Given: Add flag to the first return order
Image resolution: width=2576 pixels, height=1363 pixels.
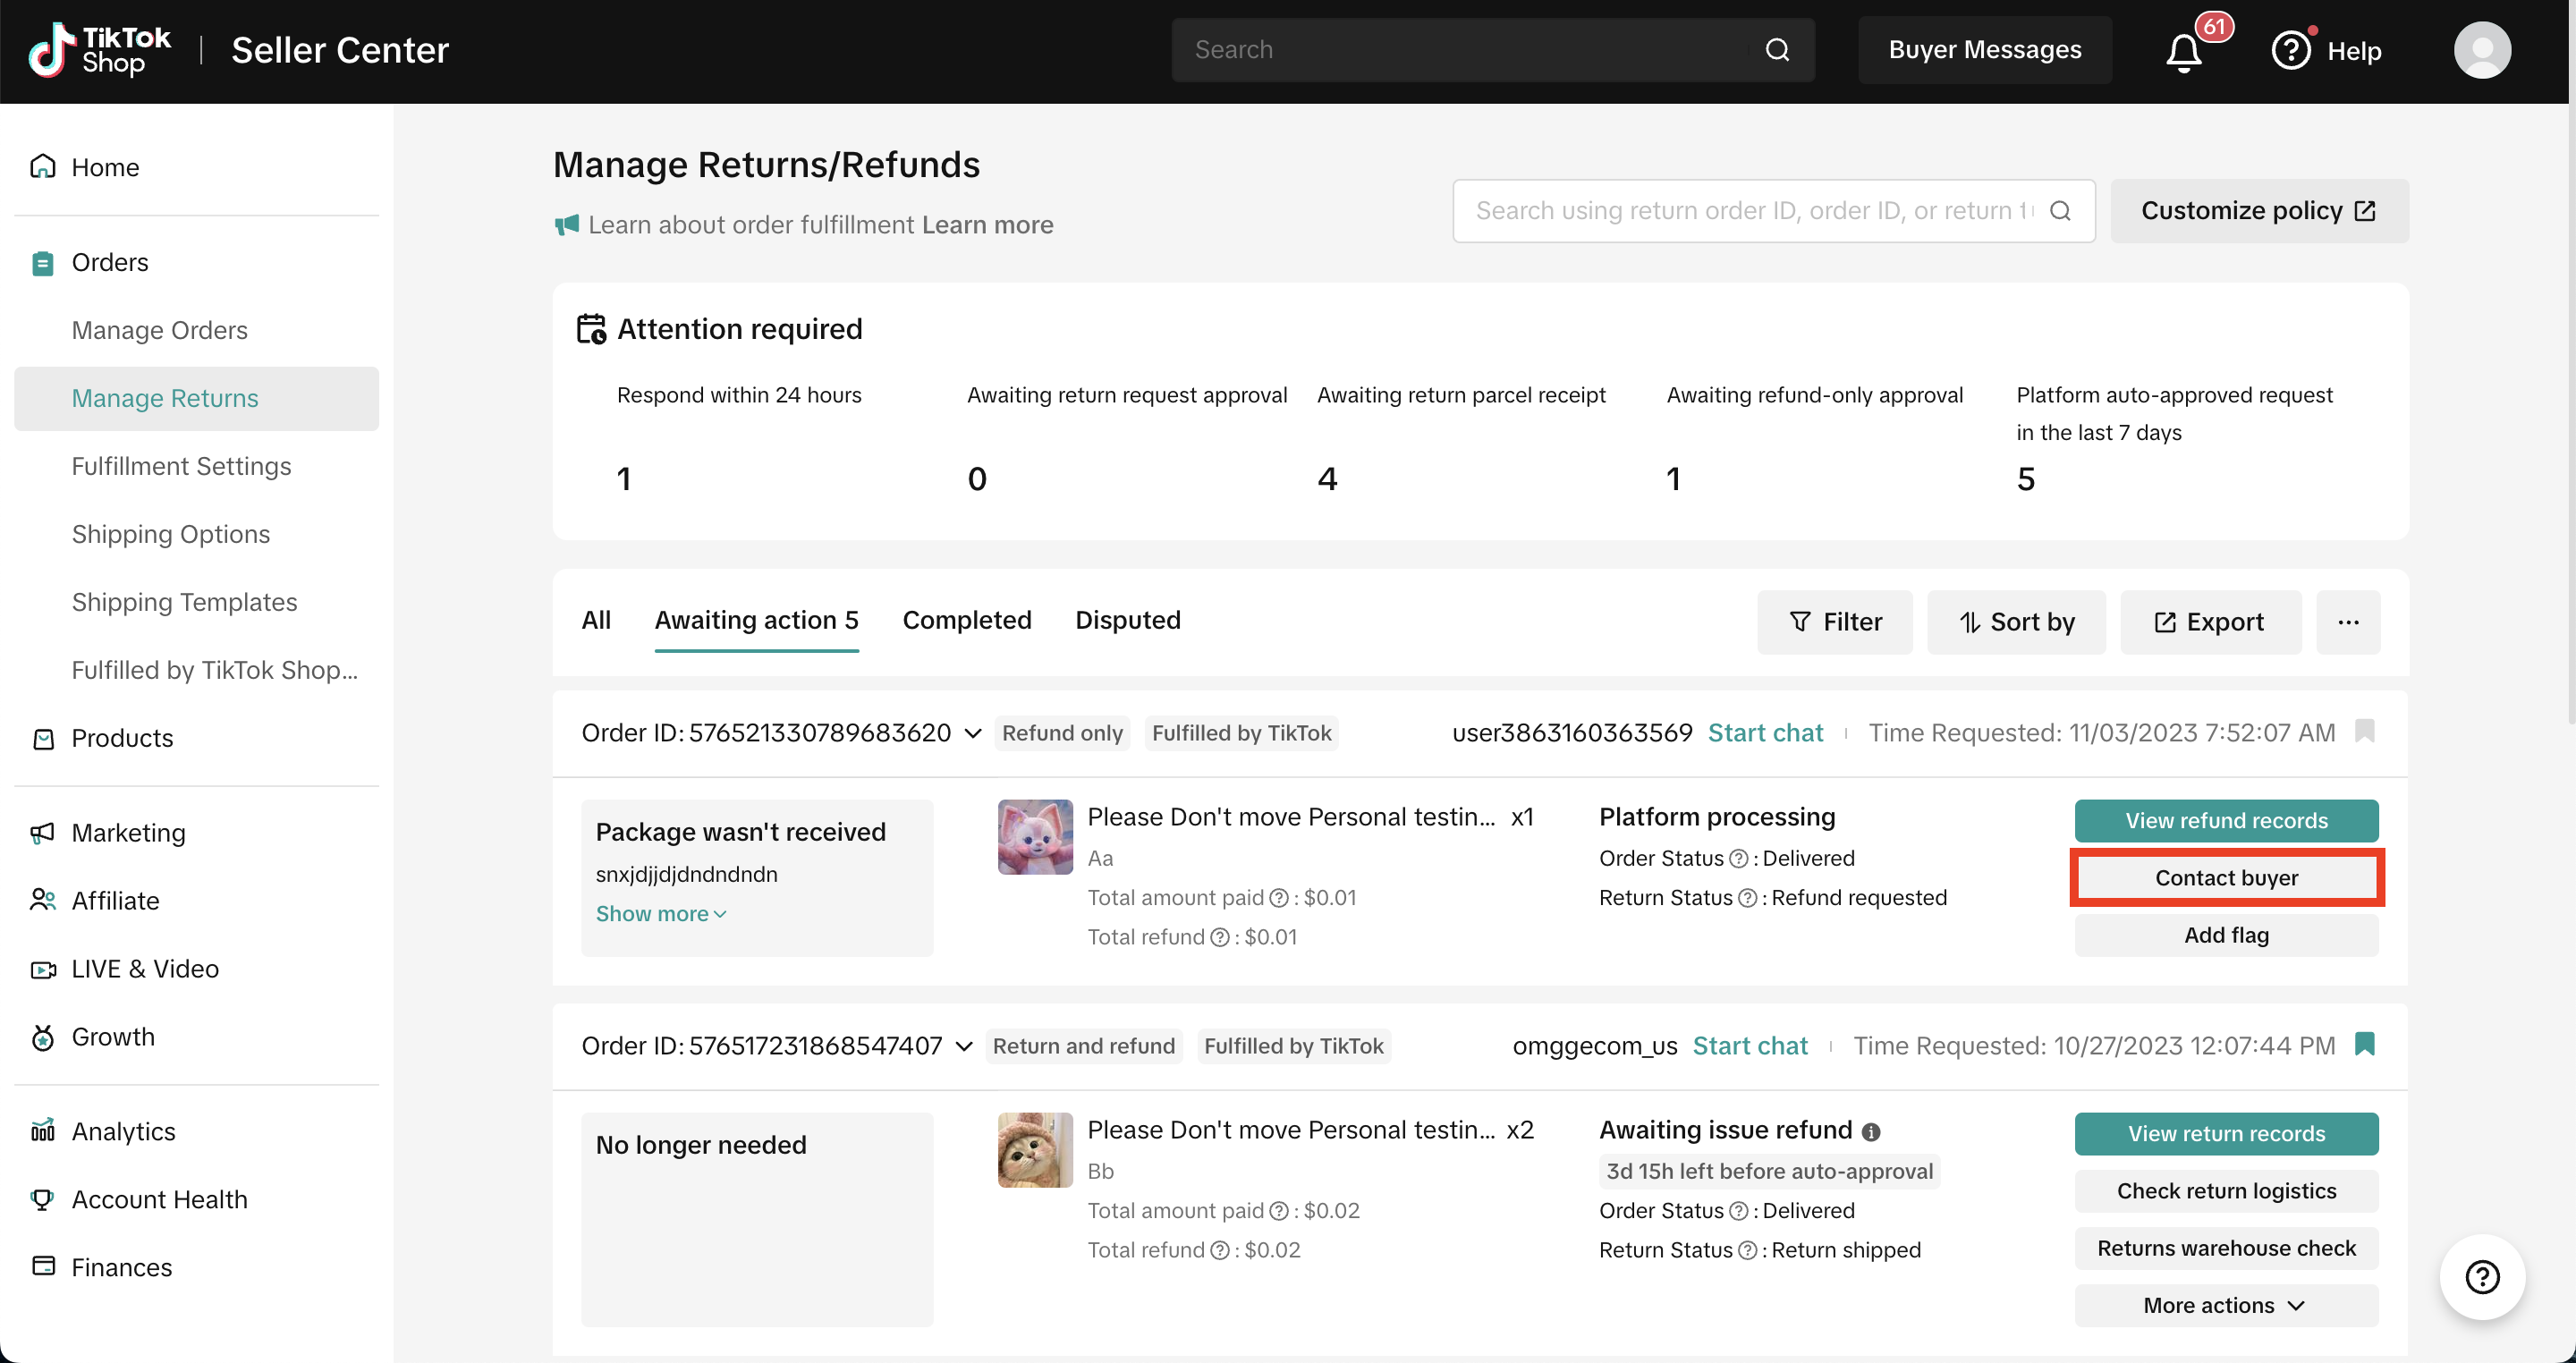Looking at the screenshot, I should (2226, 935).
